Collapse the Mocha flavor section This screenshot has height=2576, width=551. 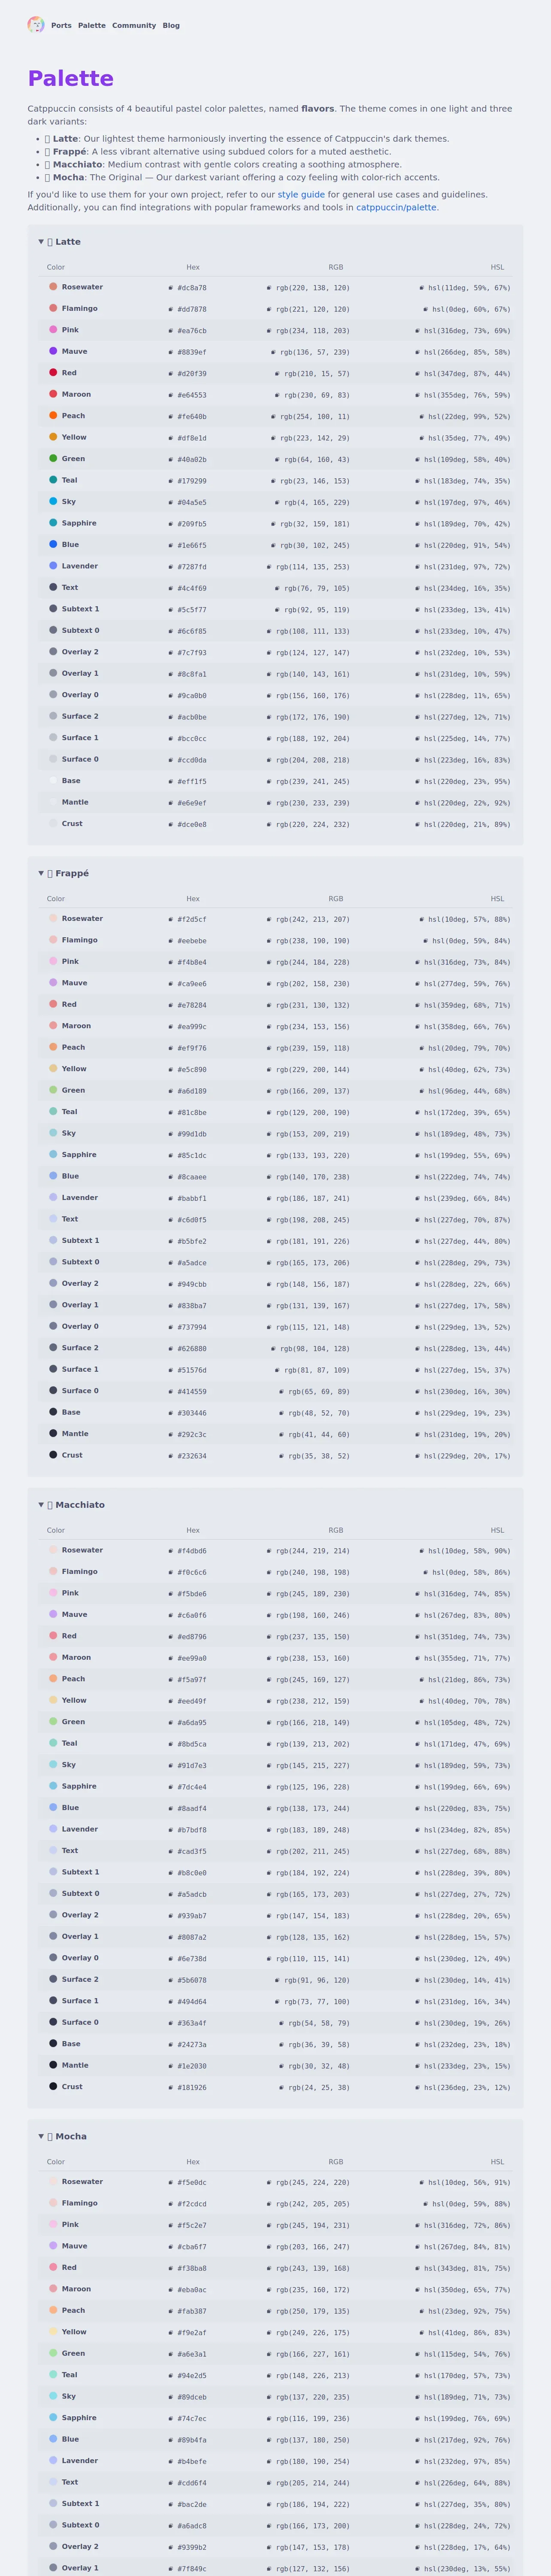[63, 2136]
